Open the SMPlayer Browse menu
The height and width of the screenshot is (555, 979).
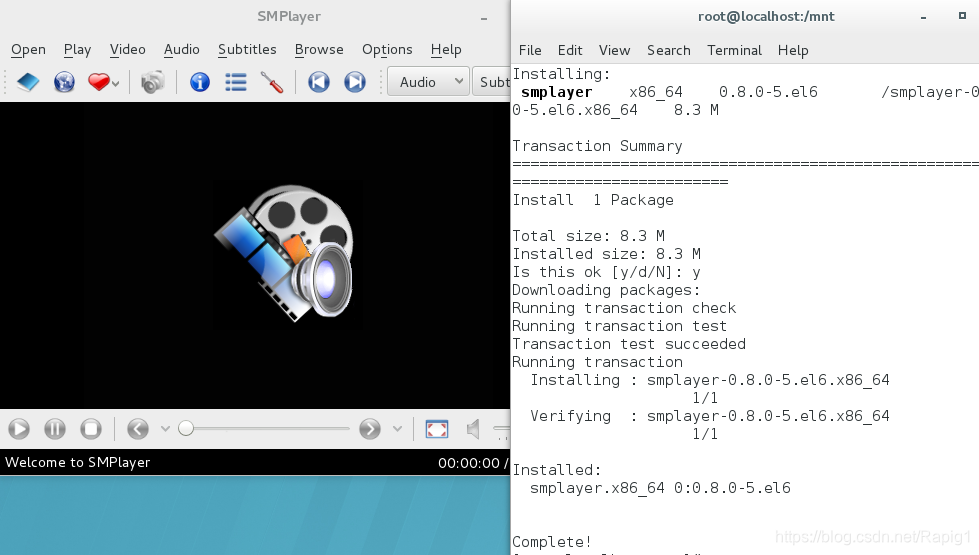(319, 49)
